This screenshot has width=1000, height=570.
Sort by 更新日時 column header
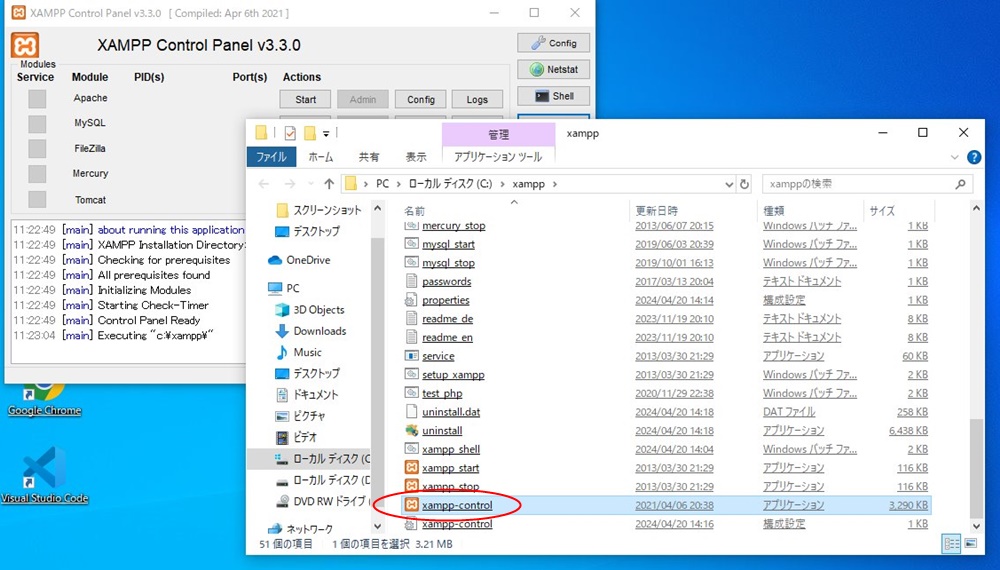pyautogui.click(x=656, y=210)
